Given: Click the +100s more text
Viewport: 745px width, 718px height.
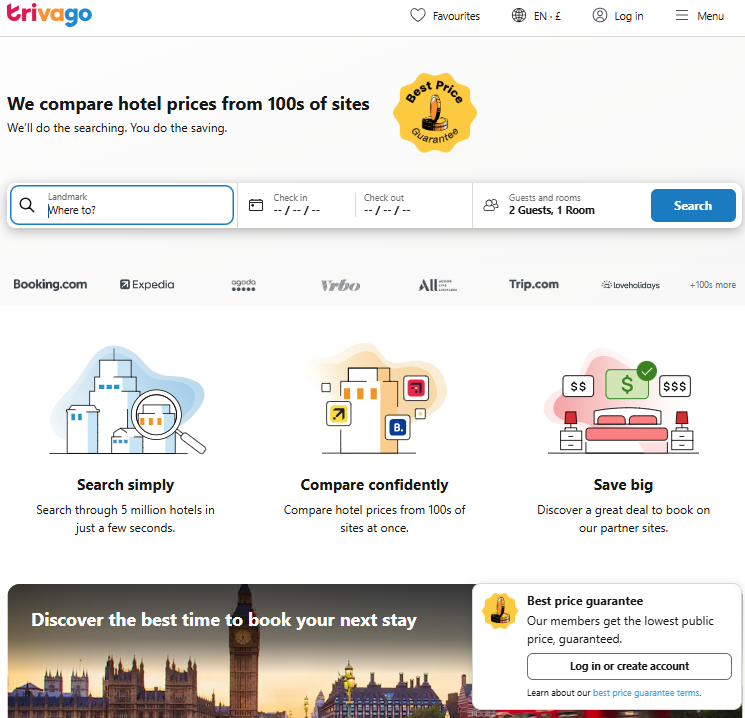Looking at the screenshot, I should coord(713,285).
